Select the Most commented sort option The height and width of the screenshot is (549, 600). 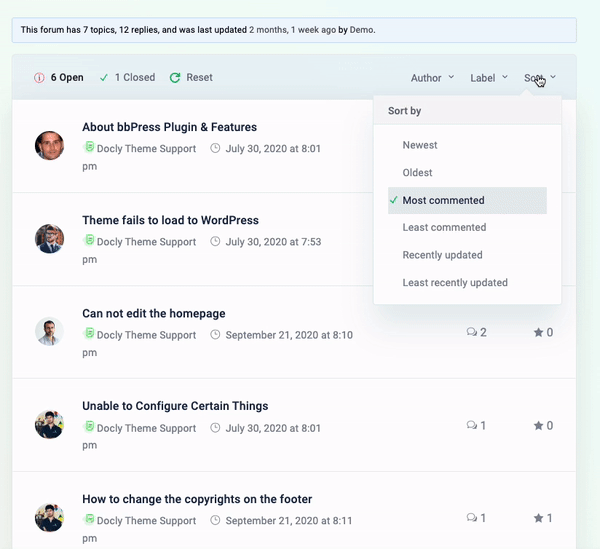pos(467,200)
